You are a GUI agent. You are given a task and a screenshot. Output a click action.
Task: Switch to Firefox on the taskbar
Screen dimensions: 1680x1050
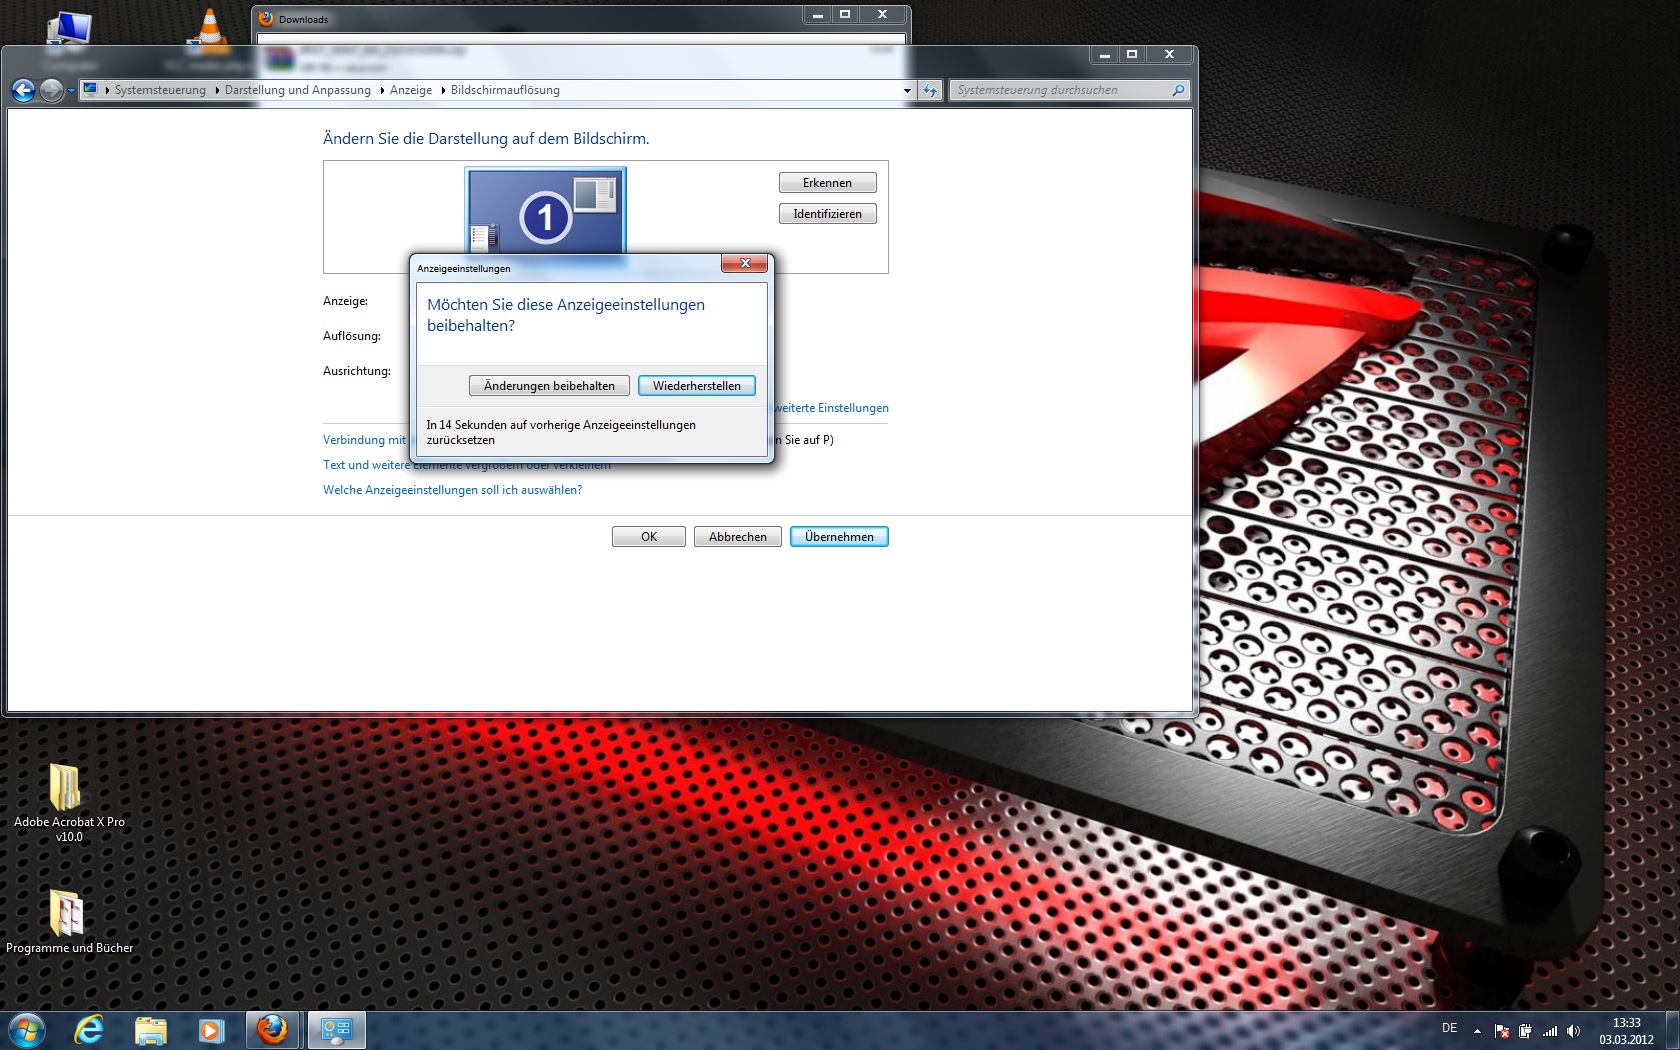[x=272, y=1029]
